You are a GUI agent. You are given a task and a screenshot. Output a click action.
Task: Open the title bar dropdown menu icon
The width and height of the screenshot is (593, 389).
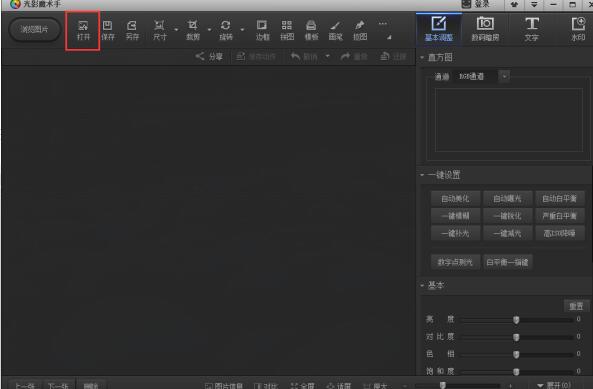(534, 4)
